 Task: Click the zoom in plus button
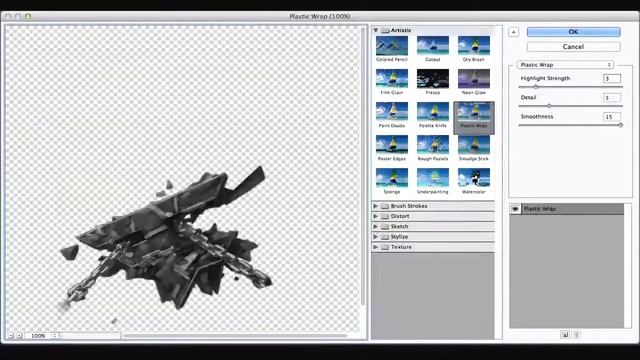(x=19, y=336)
